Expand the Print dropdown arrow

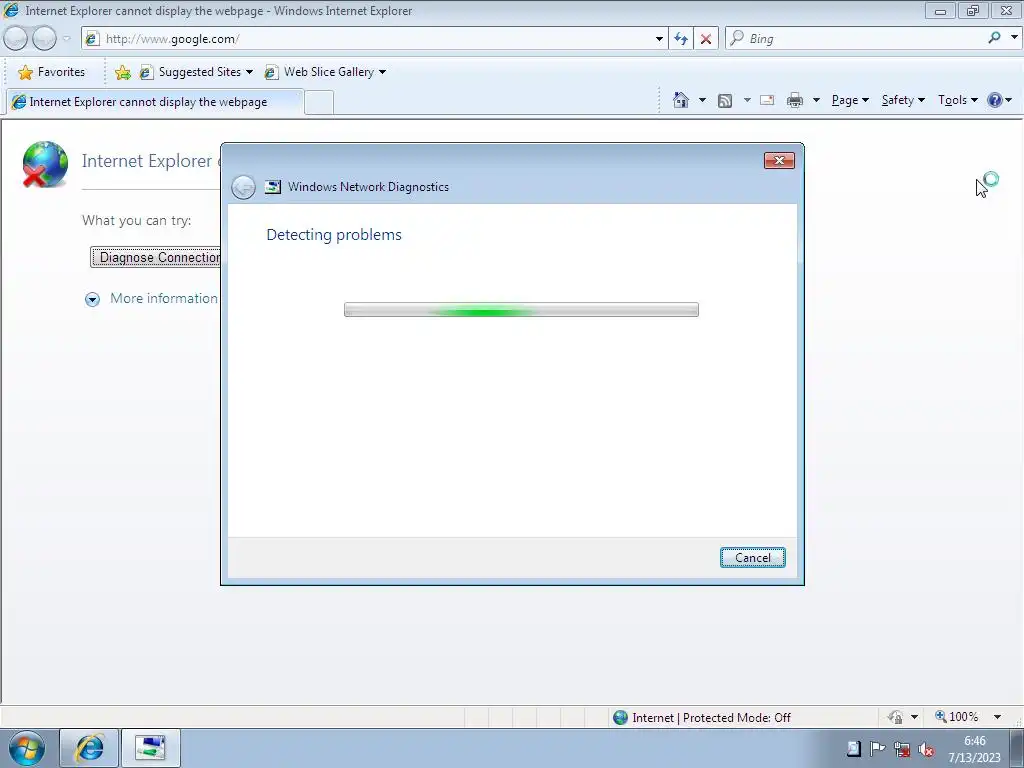(x=816, y=100)
